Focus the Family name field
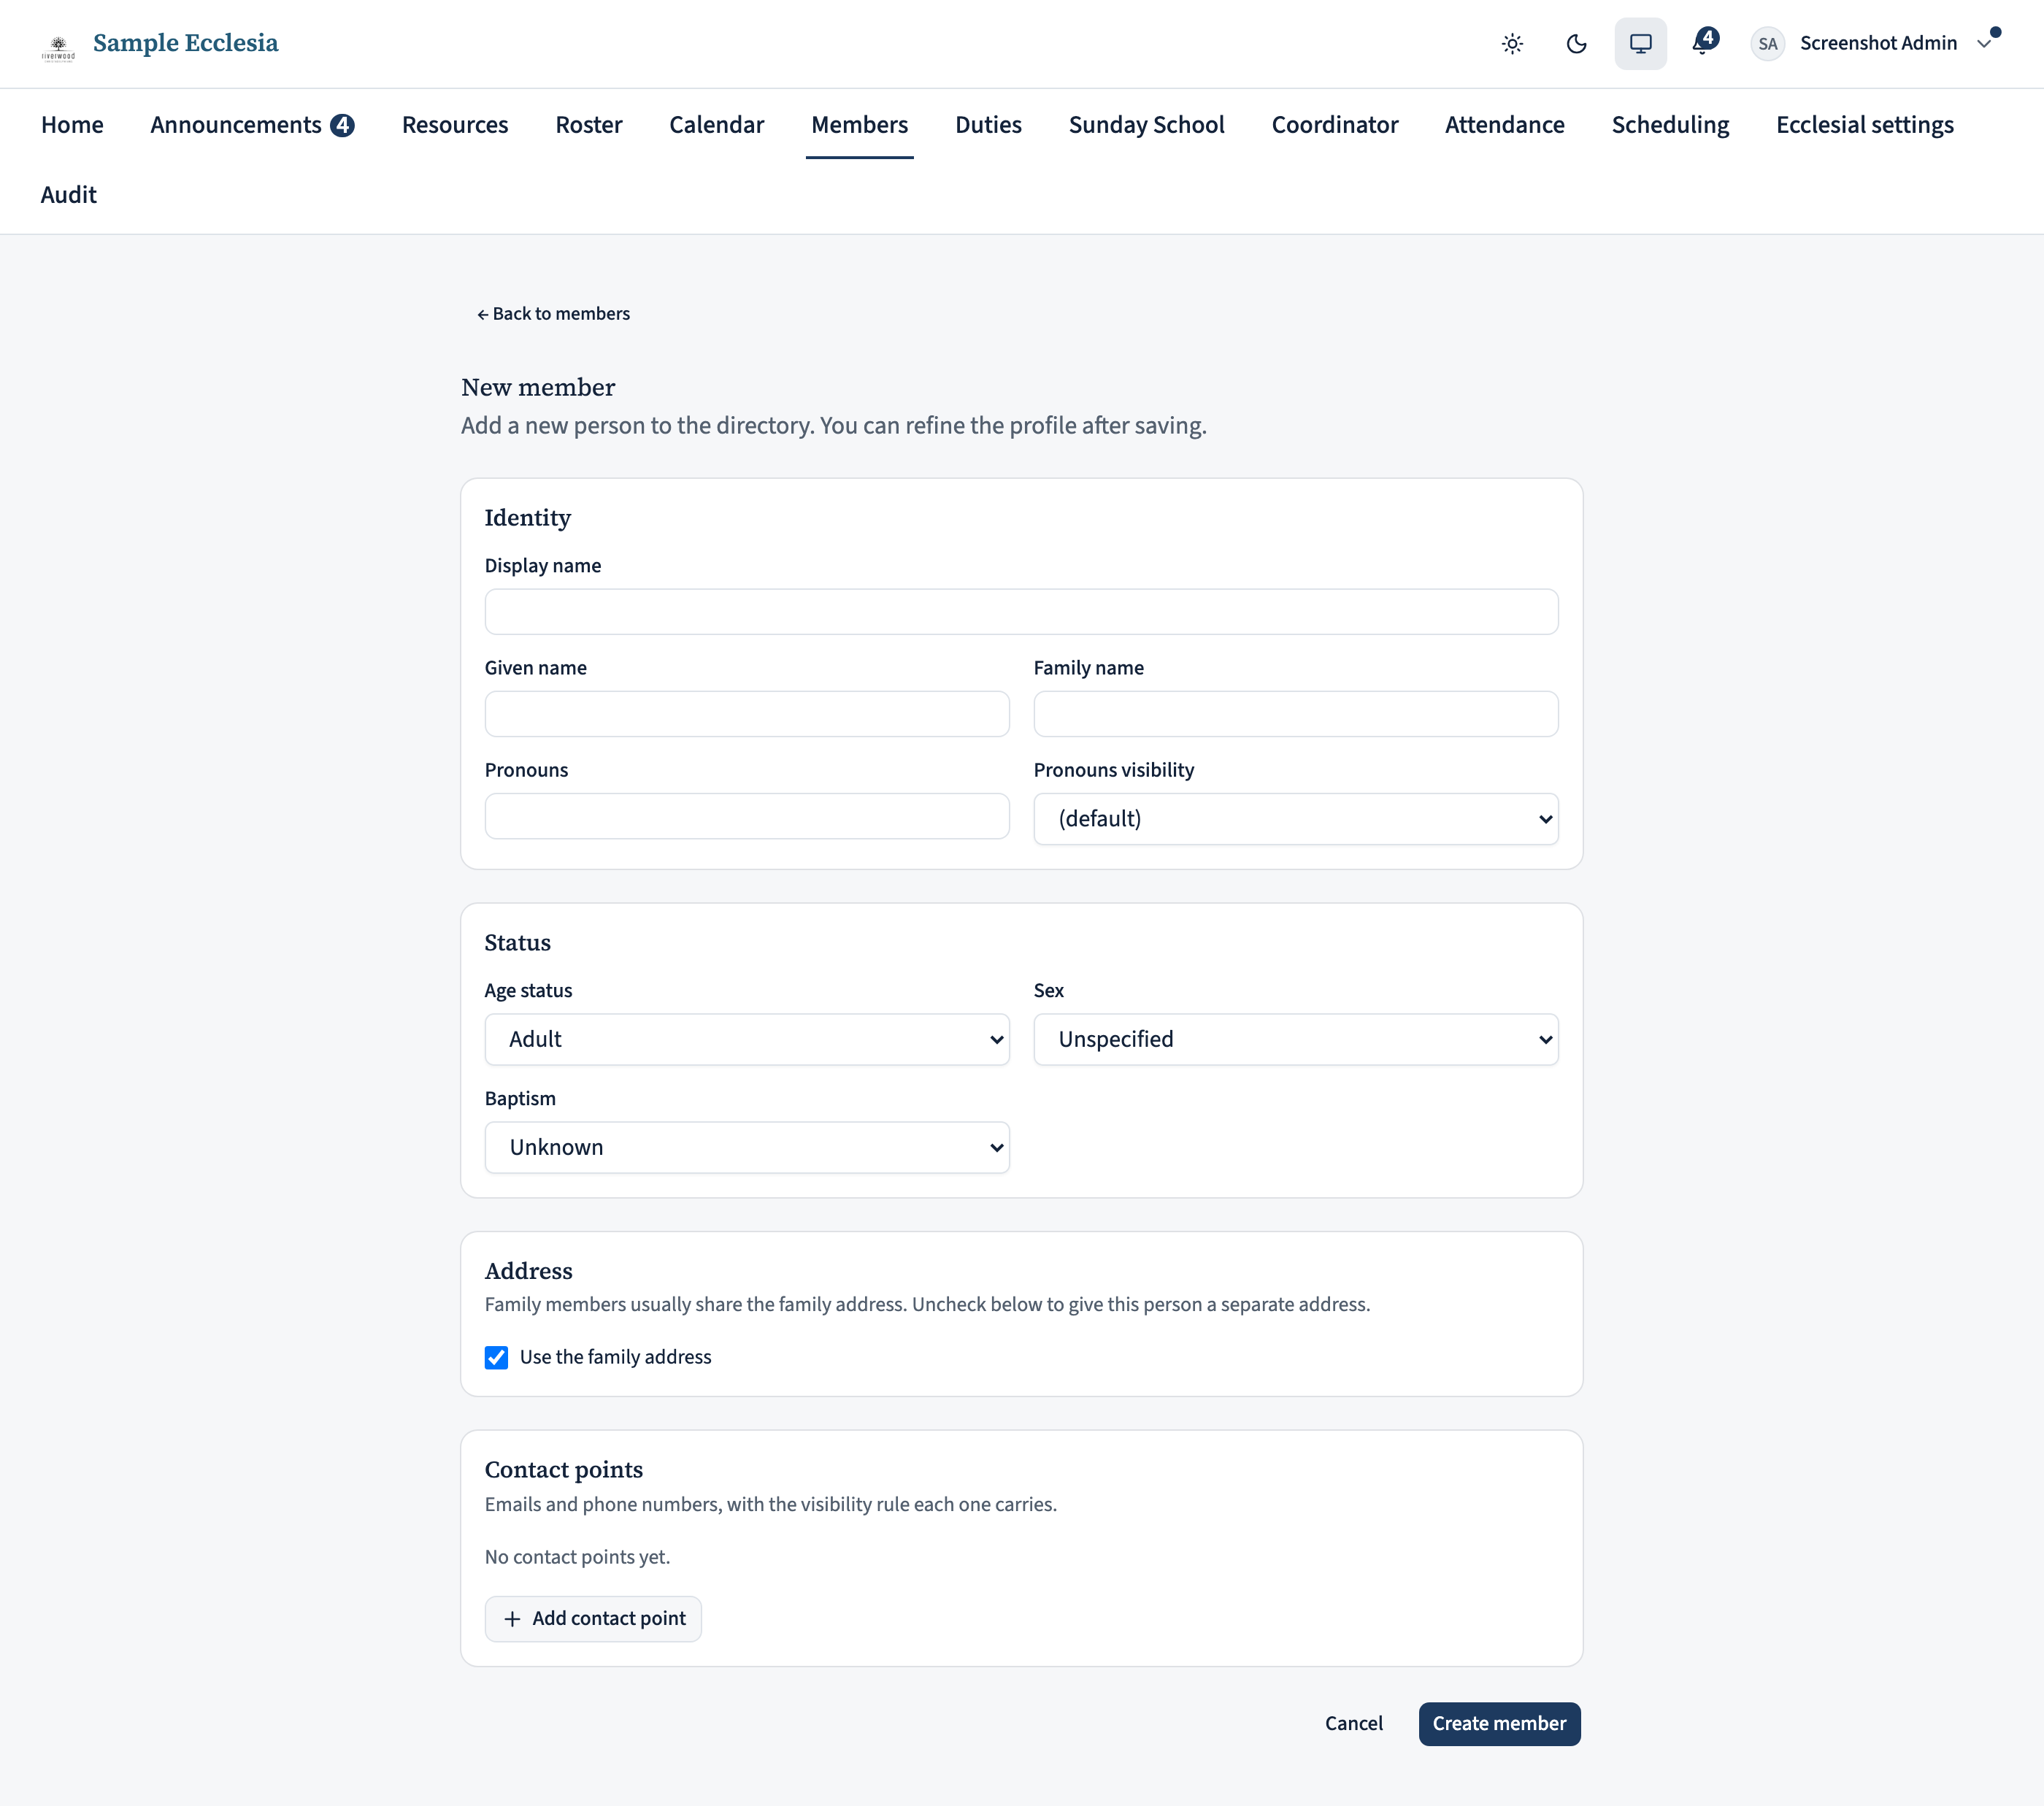2044x1806 pixels. click(x=1296, y=714)
